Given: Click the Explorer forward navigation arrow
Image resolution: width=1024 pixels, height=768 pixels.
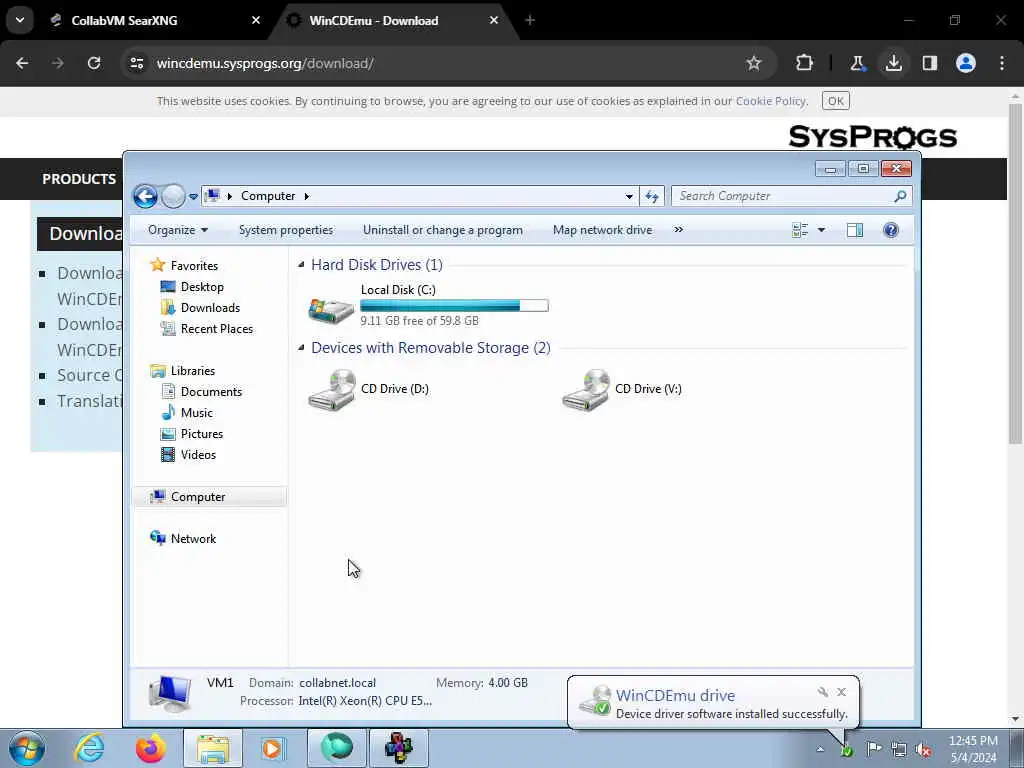Looking at the screenshot, I should click(x=173, y=196).
